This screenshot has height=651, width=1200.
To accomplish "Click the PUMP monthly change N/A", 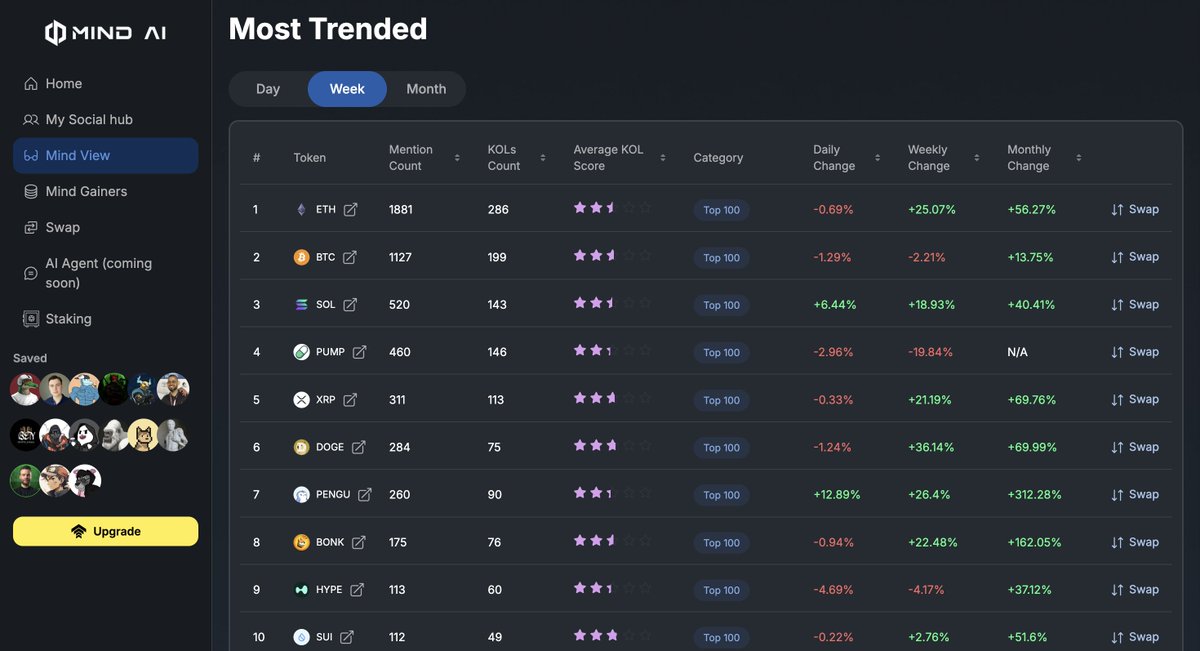I will [x=1017, y=352].
